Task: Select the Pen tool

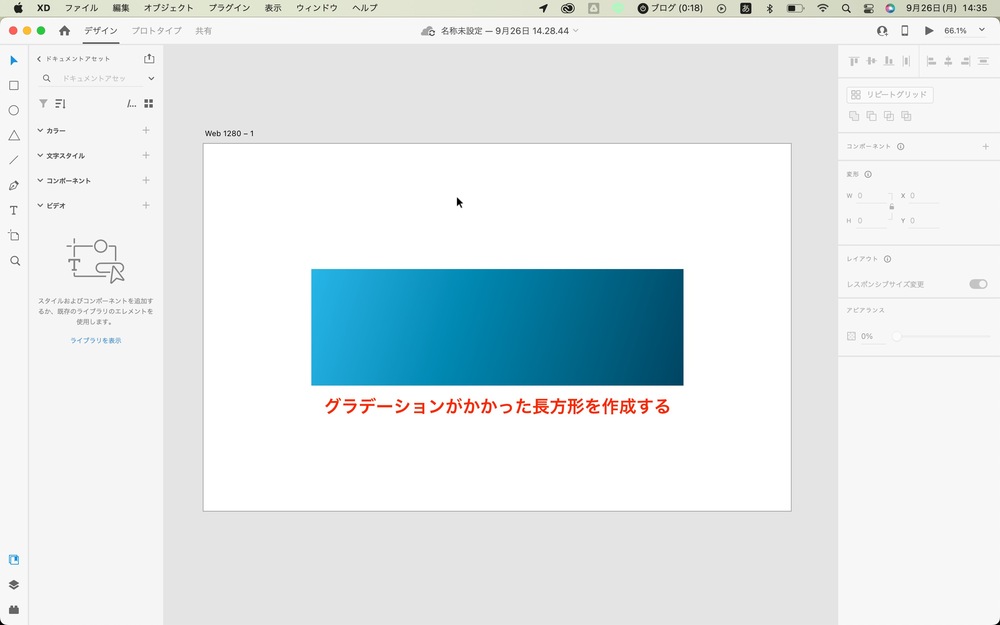Action: click(x=14, y=186)
